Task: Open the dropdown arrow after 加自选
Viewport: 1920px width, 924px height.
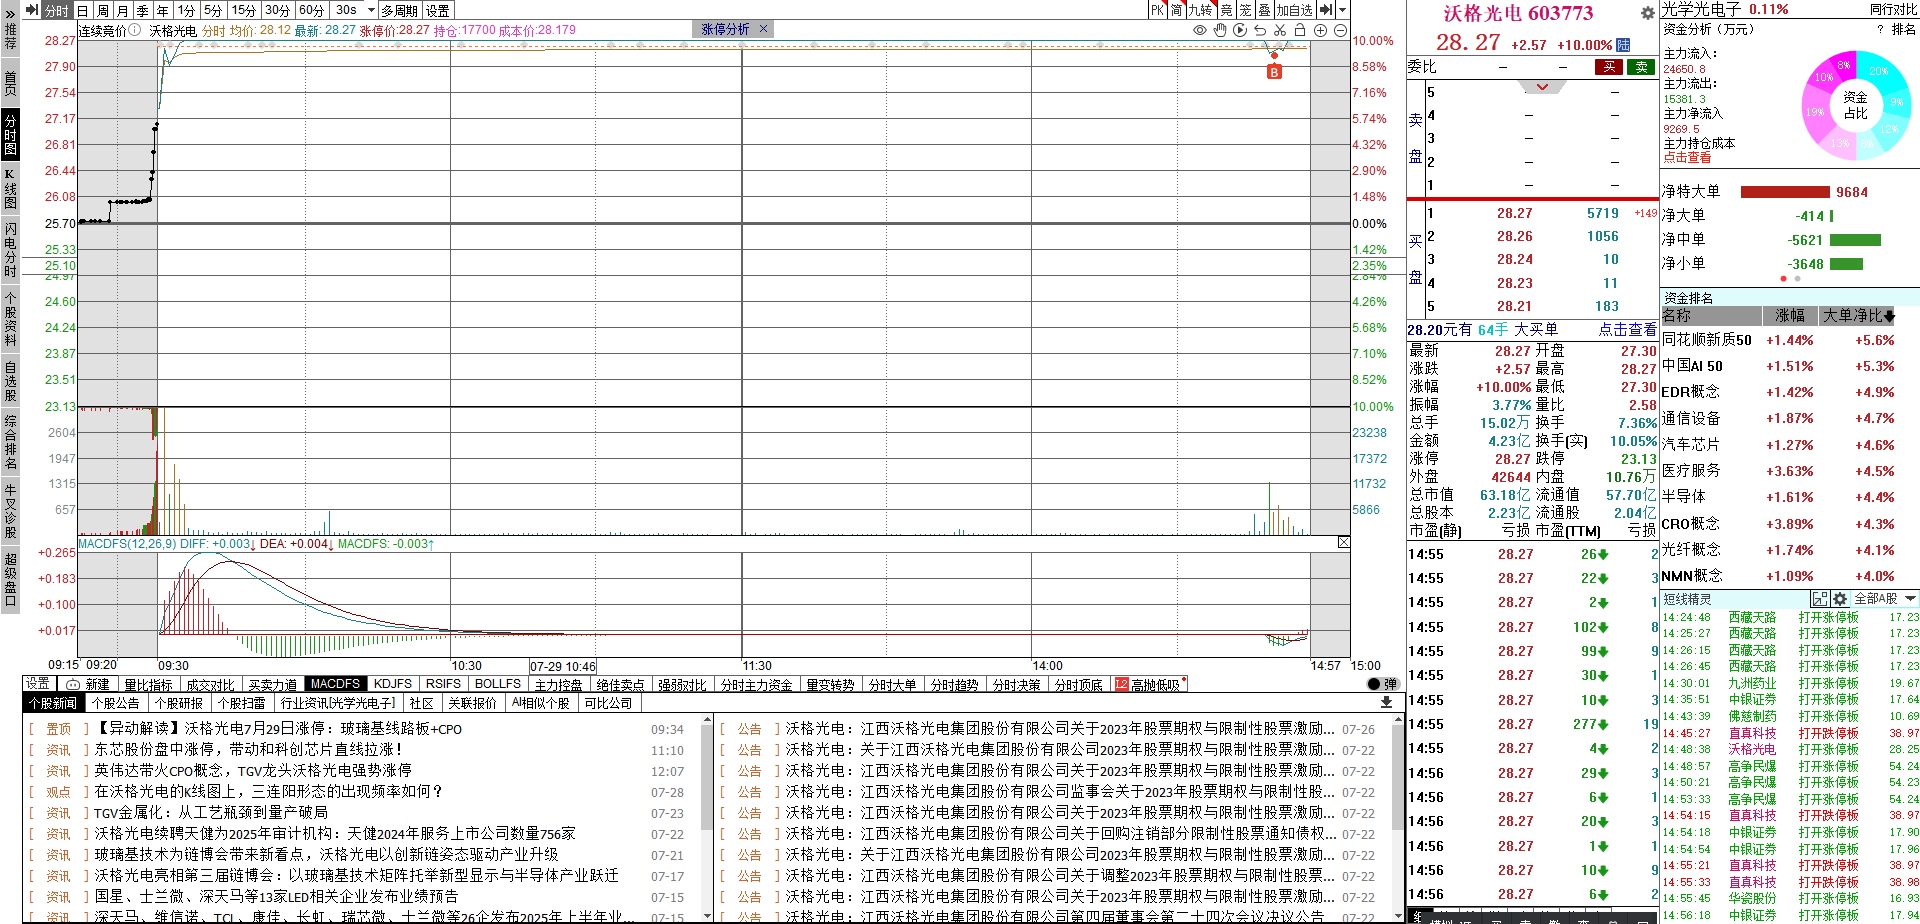Action: (x=1342, y=10)
